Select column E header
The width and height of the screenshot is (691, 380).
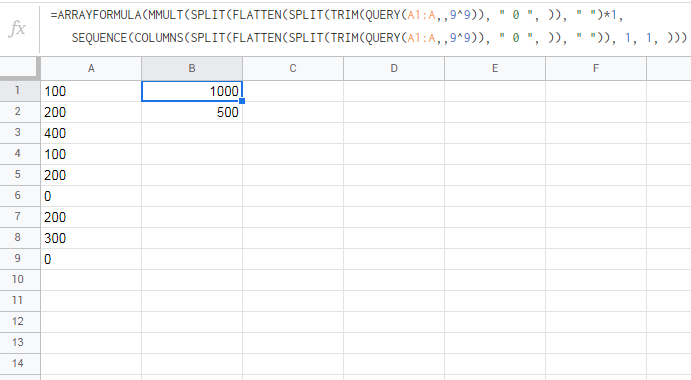495,68
